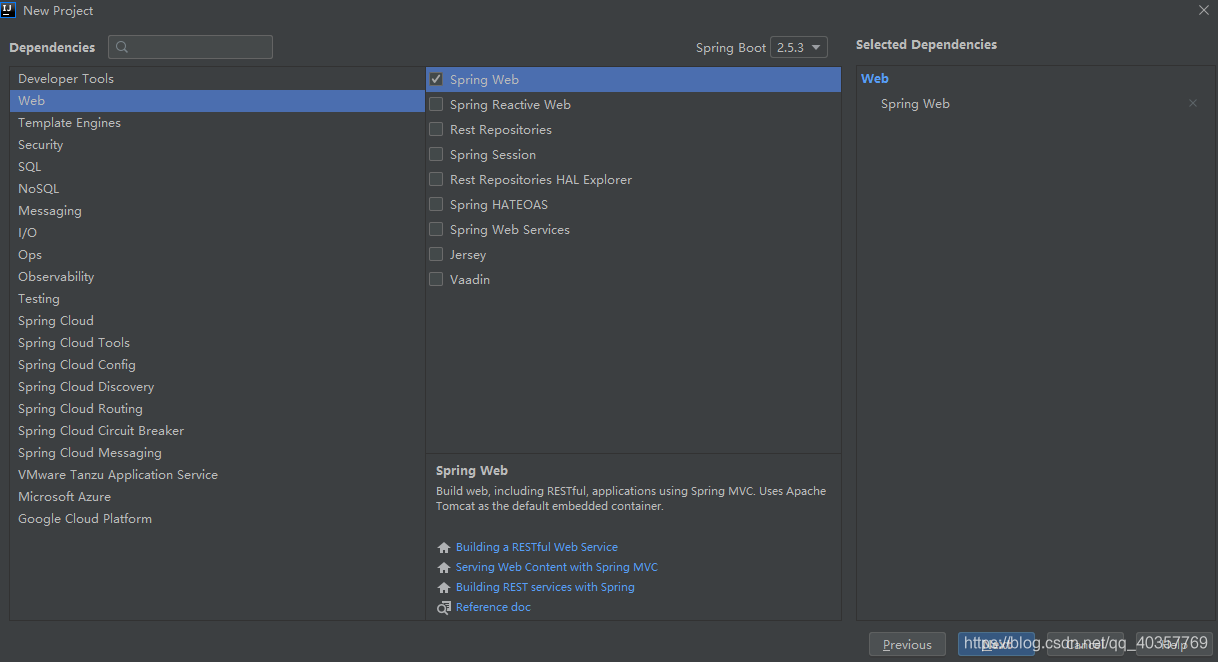Open the Spring Cloud Messaging category

pos(217,453)
